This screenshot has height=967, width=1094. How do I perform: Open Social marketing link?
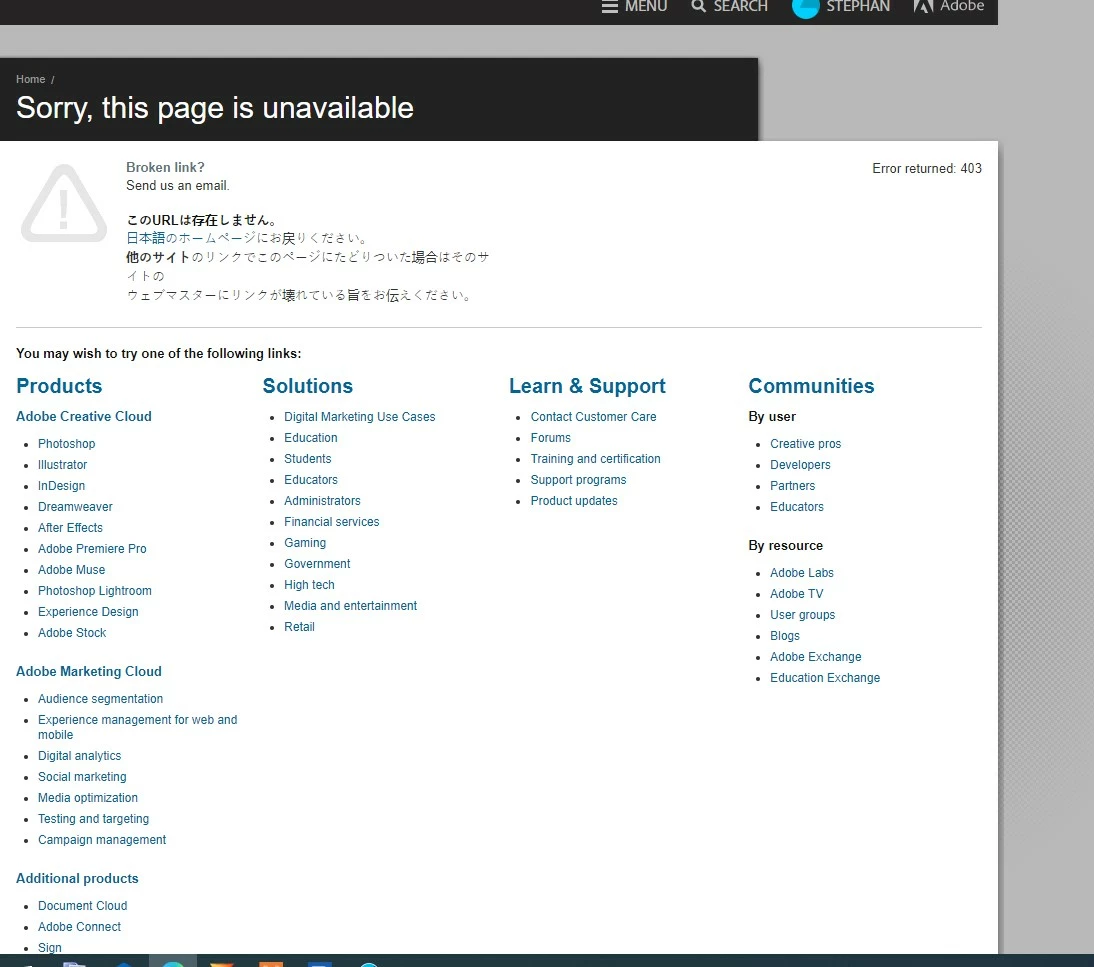[82, 777]
